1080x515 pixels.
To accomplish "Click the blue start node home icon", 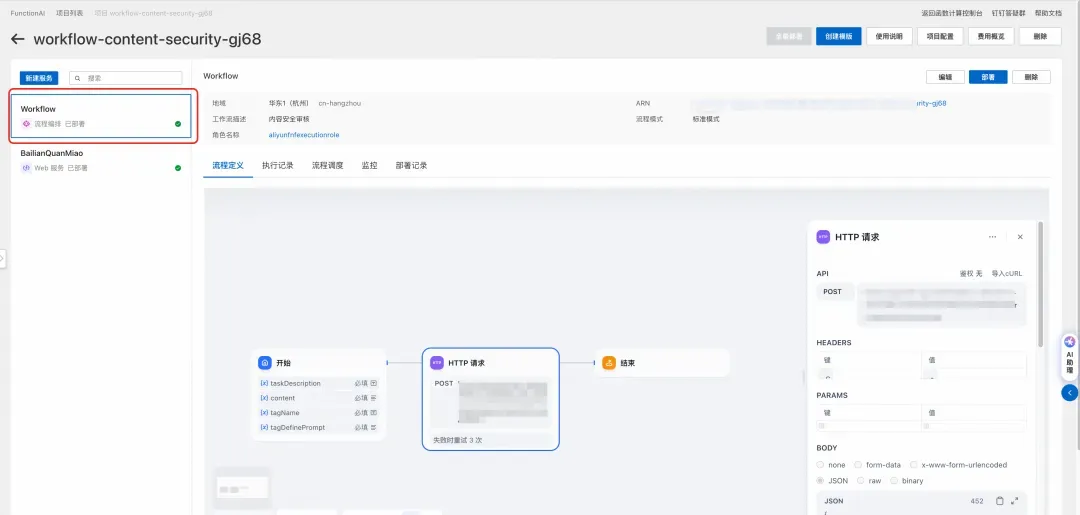I will pyautogui.click(x=264, y=363).
